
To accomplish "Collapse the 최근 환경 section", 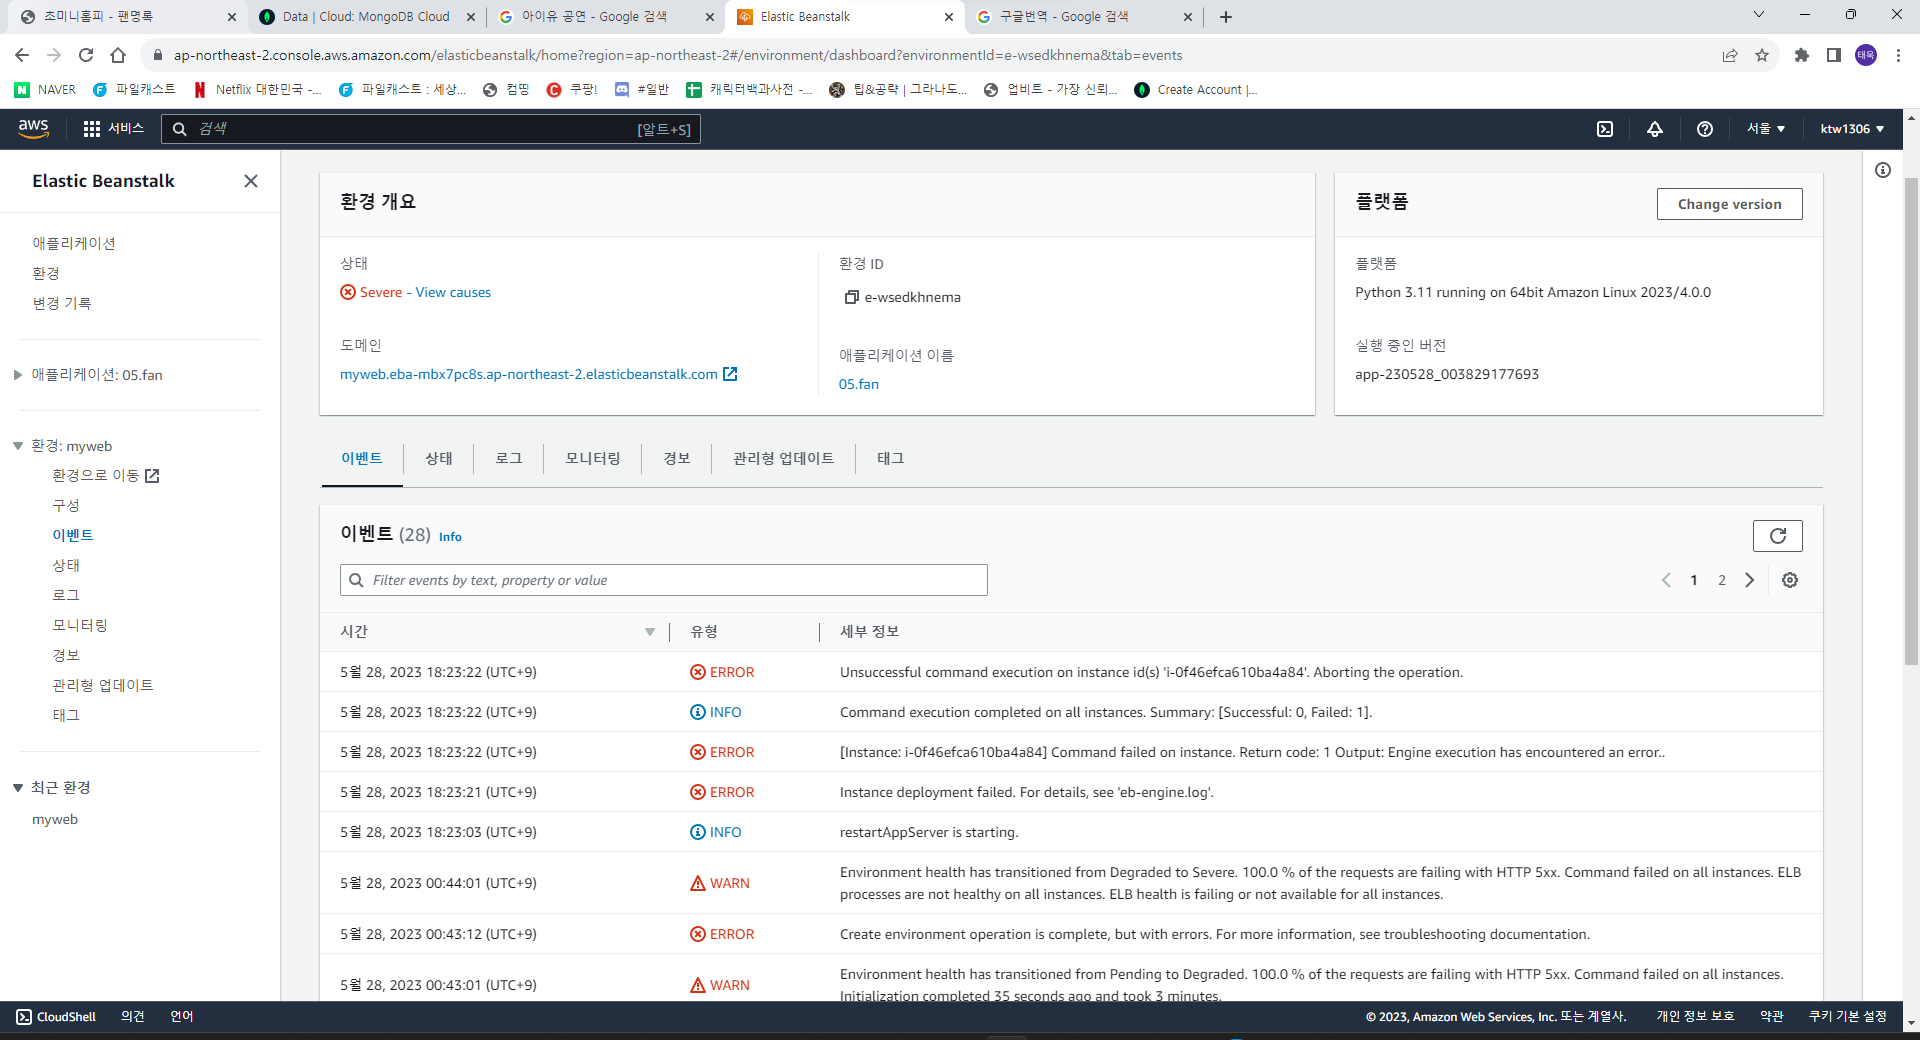I will [18, 788].
